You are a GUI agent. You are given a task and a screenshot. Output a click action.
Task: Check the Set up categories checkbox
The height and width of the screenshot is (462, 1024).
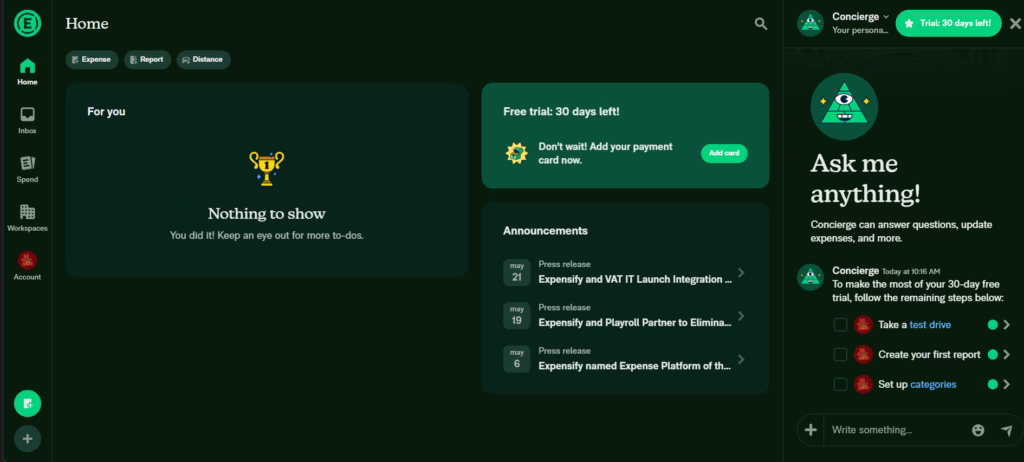840,384
